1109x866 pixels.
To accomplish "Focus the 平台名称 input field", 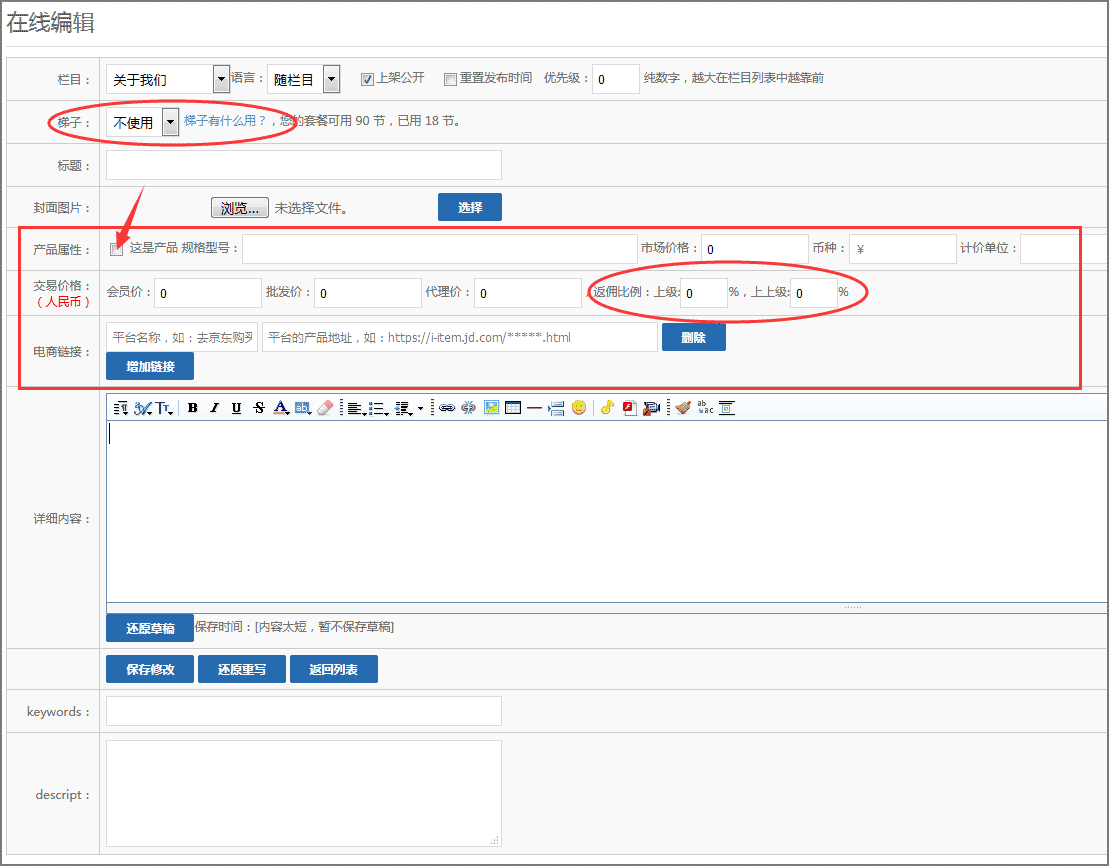I will click(x=182, y=337).
